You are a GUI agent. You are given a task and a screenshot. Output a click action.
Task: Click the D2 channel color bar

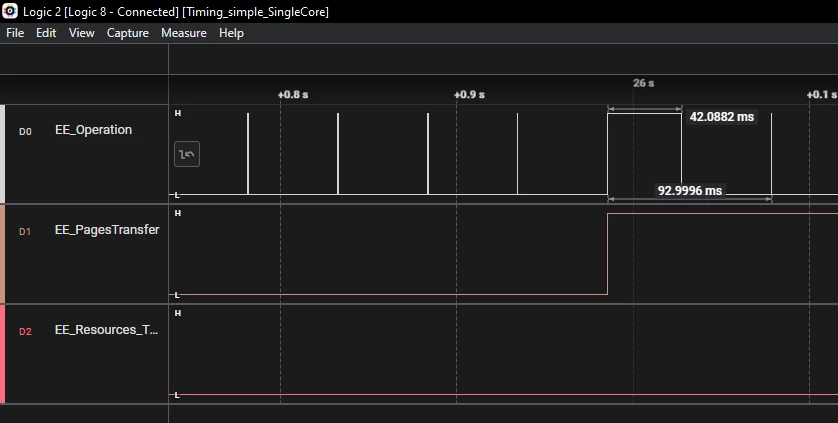click(x=3, y=354)
